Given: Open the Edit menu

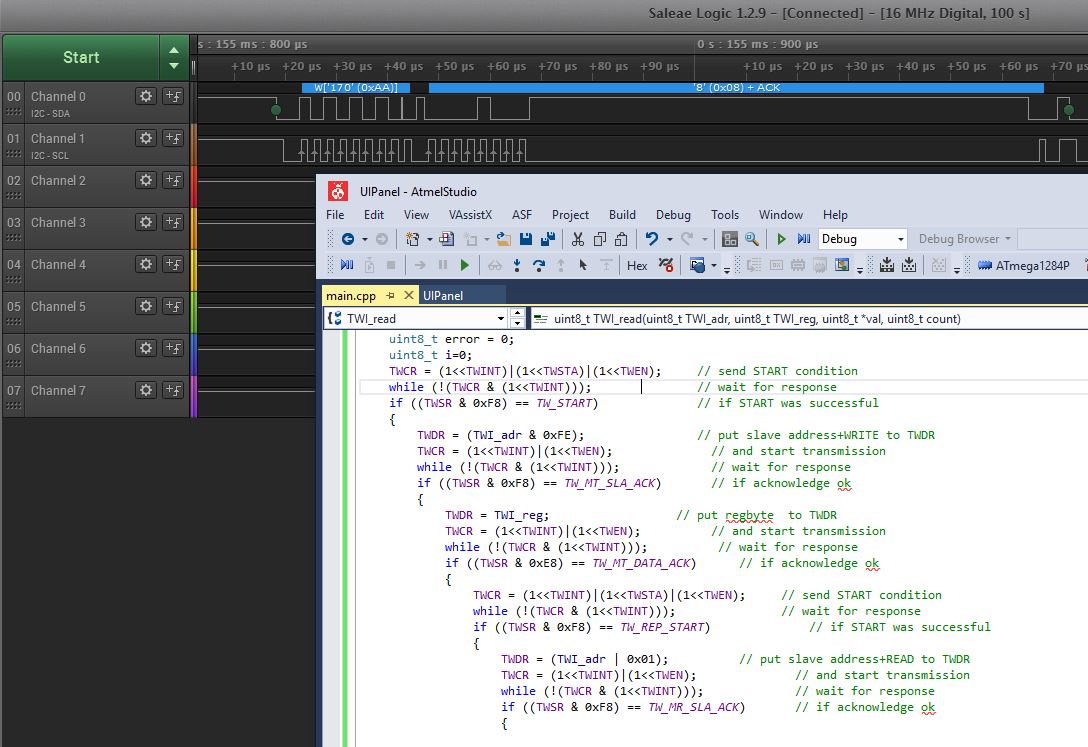Looking at the screenshot, I should pyautogui.click(x=374, y=215).
